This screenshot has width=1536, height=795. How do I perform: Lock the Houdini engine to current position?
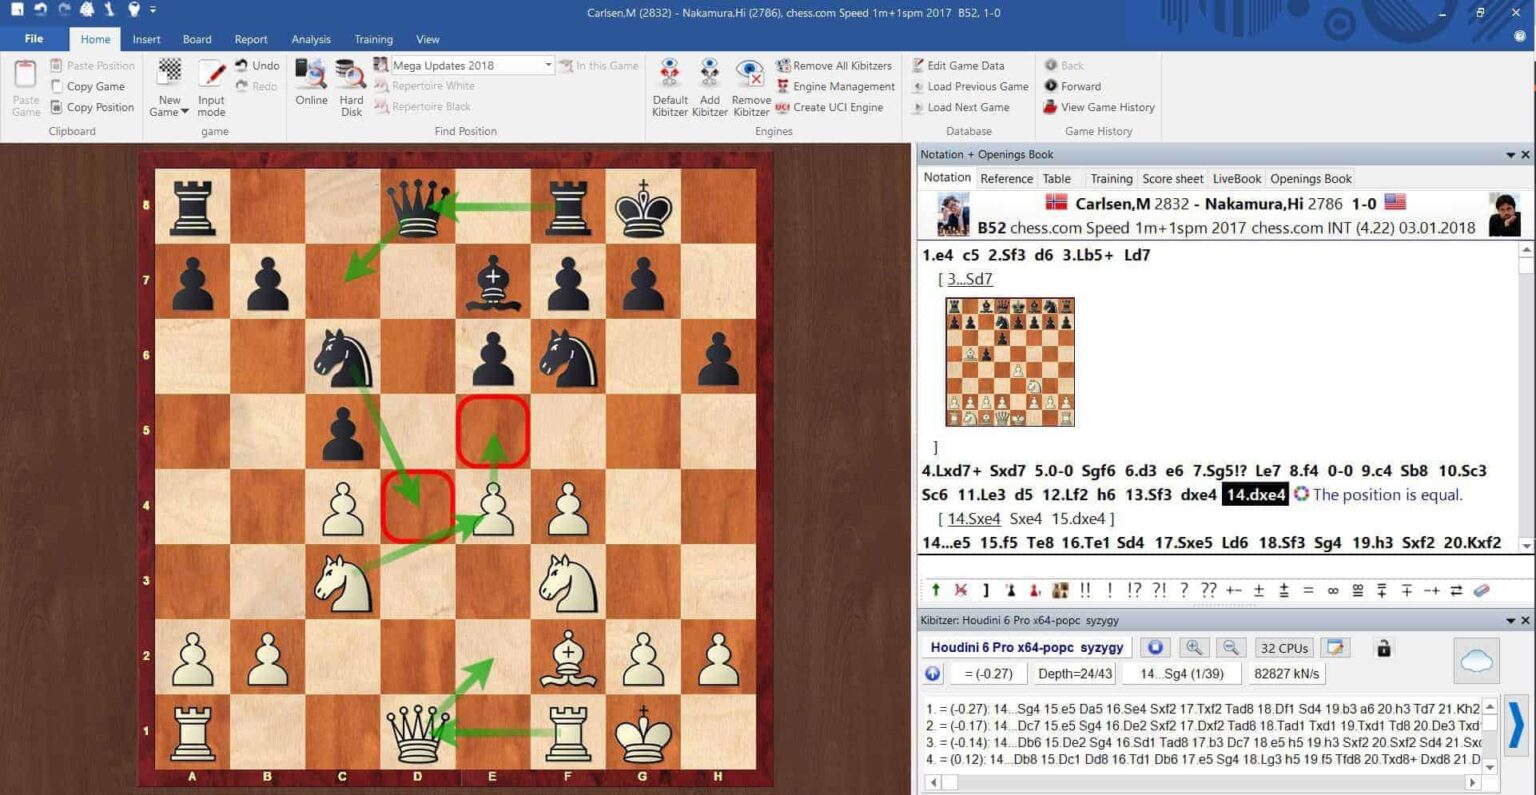tap(1383, 648)
